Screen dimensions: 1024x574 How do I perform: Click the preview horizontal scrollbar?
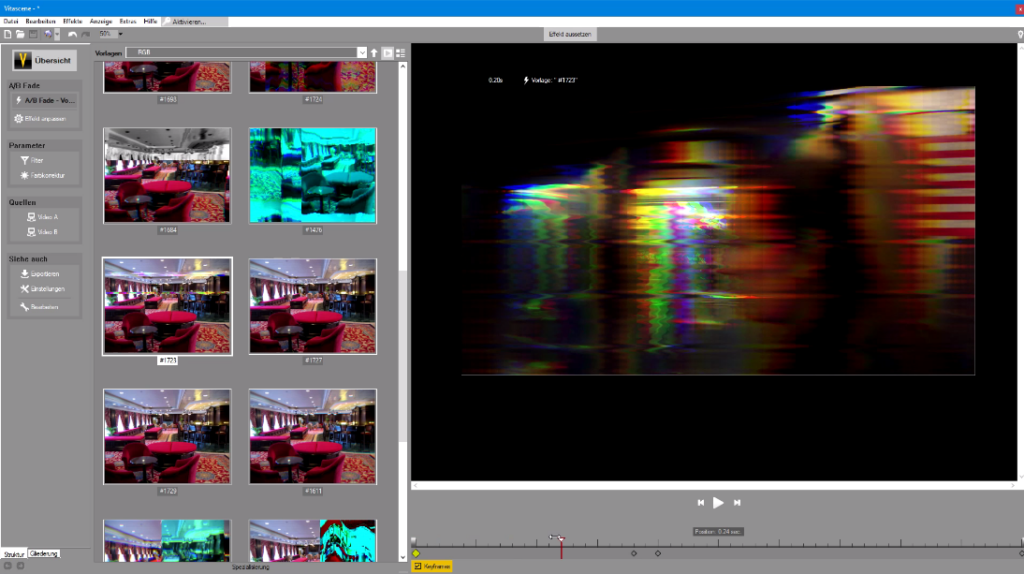click(x=714, y=486)
